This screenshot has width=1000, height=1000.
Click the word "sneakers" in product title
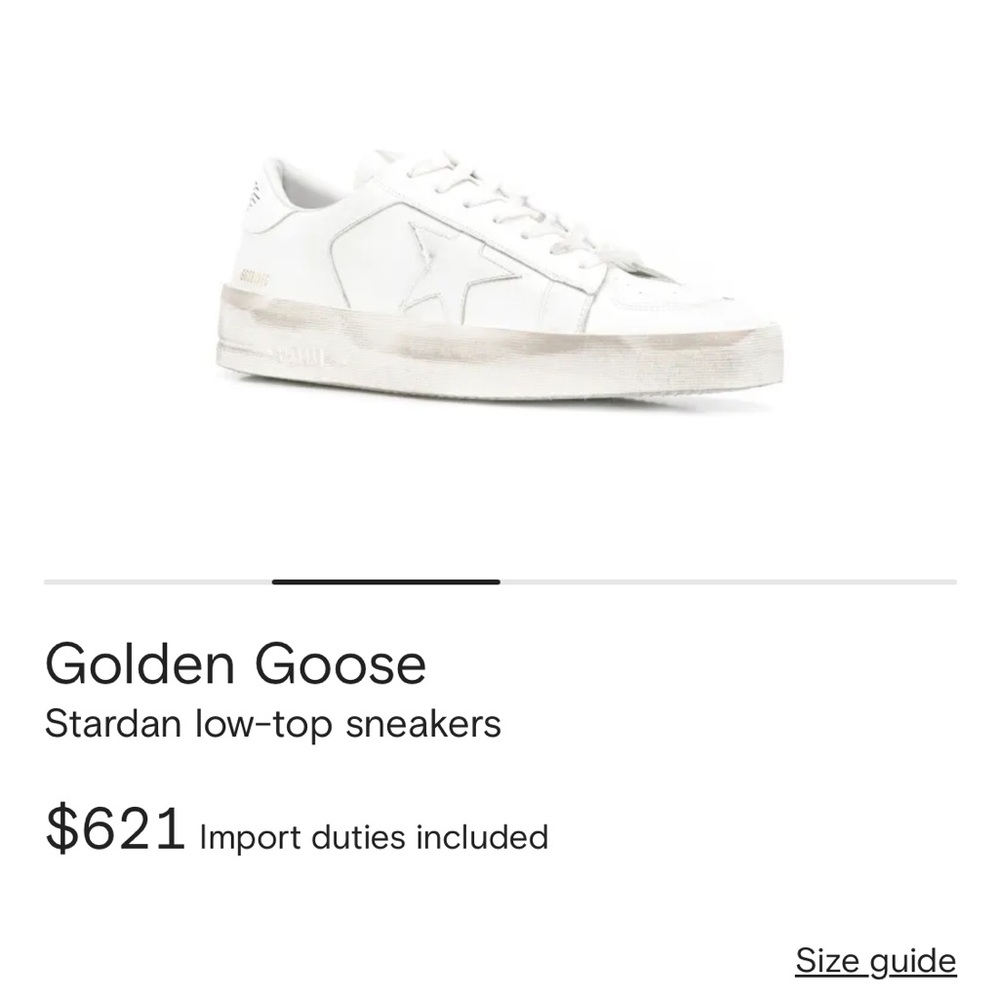[x=423, y=724]
